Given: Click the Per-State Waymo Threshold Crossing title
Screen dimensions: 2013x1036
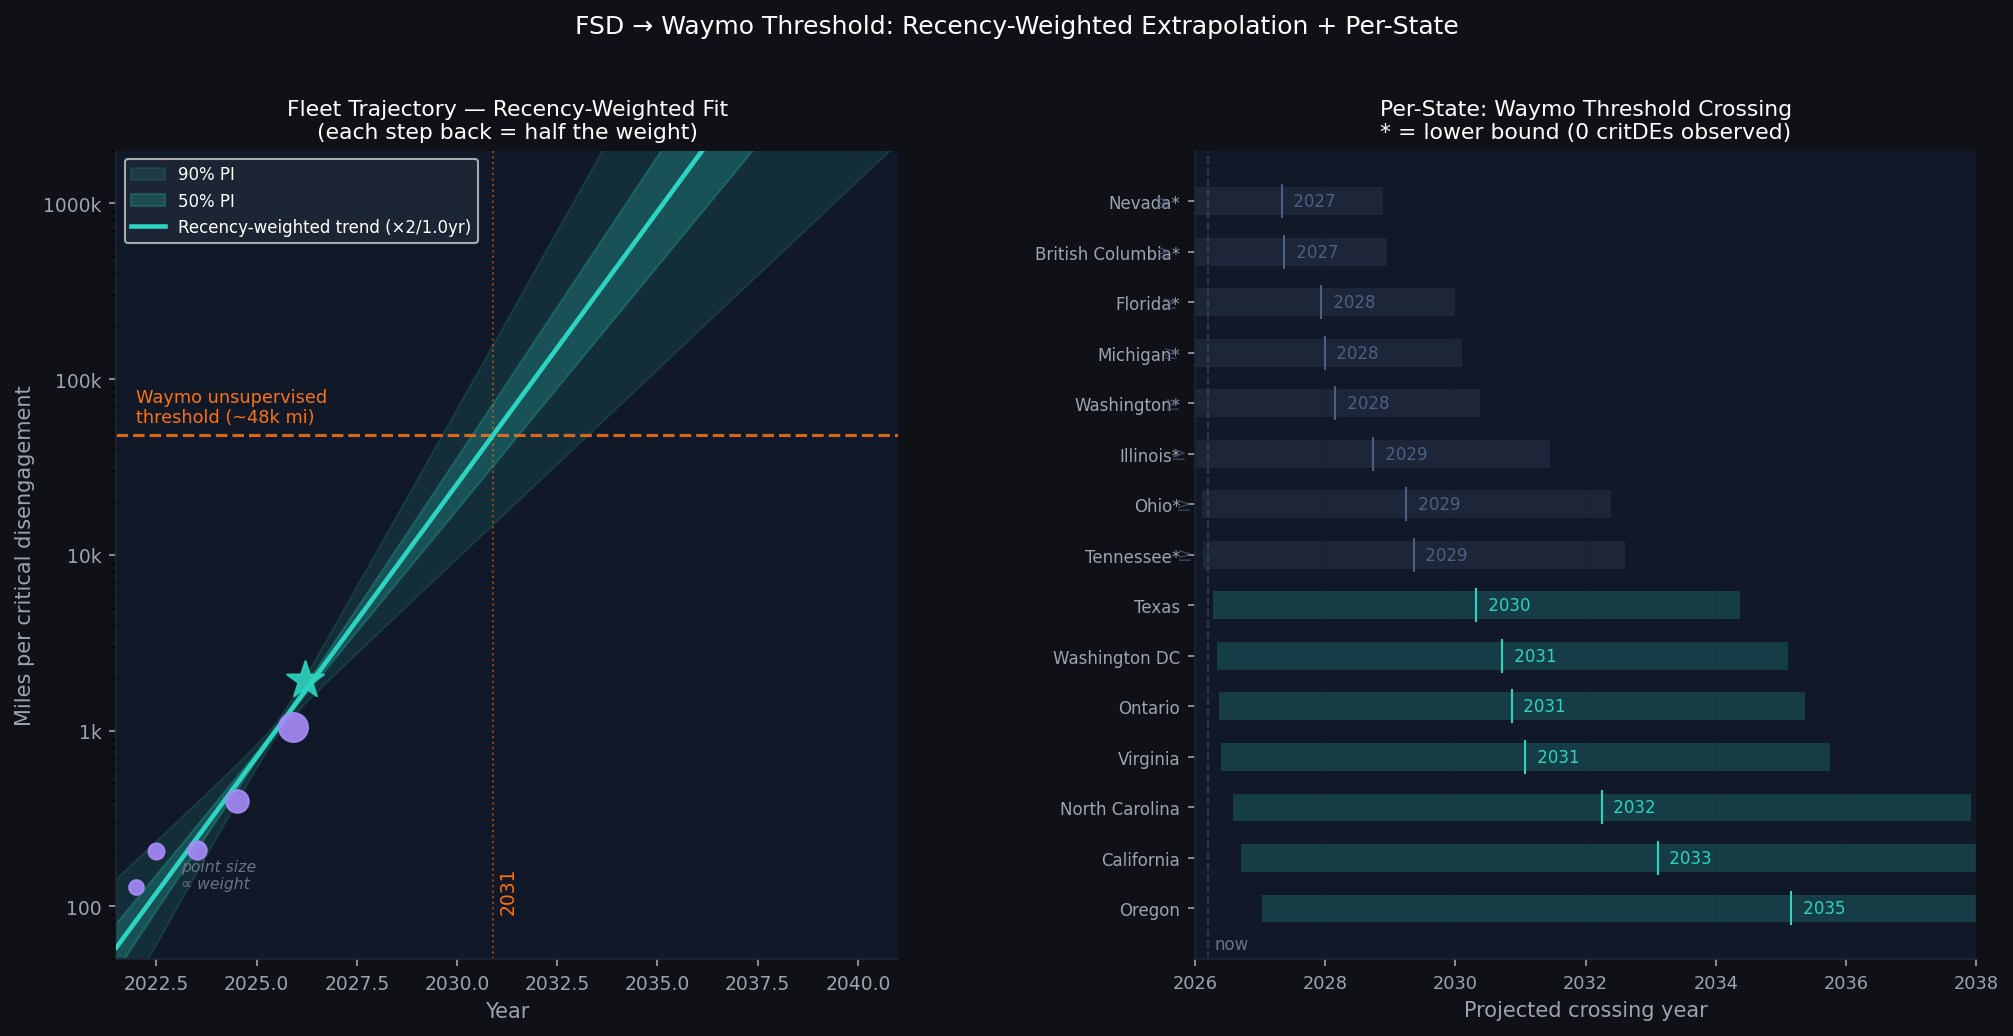Looking at the screenshot, I should coord(1585,120).
